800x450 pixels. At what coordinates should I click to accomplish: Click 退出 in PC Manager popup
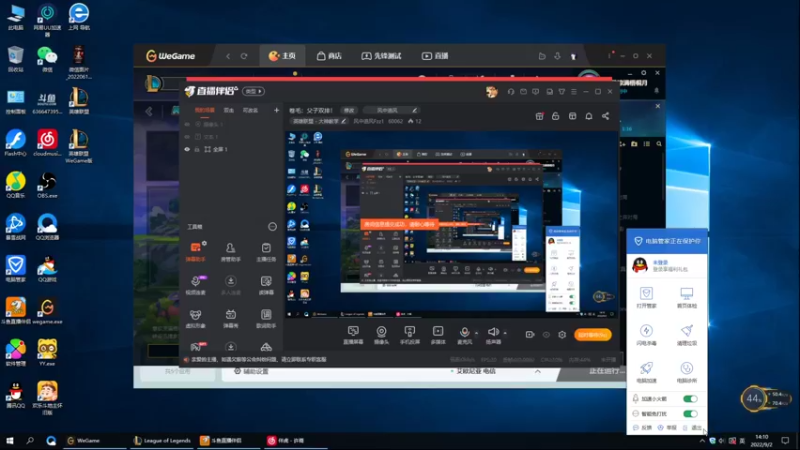[x=692, y=428]
